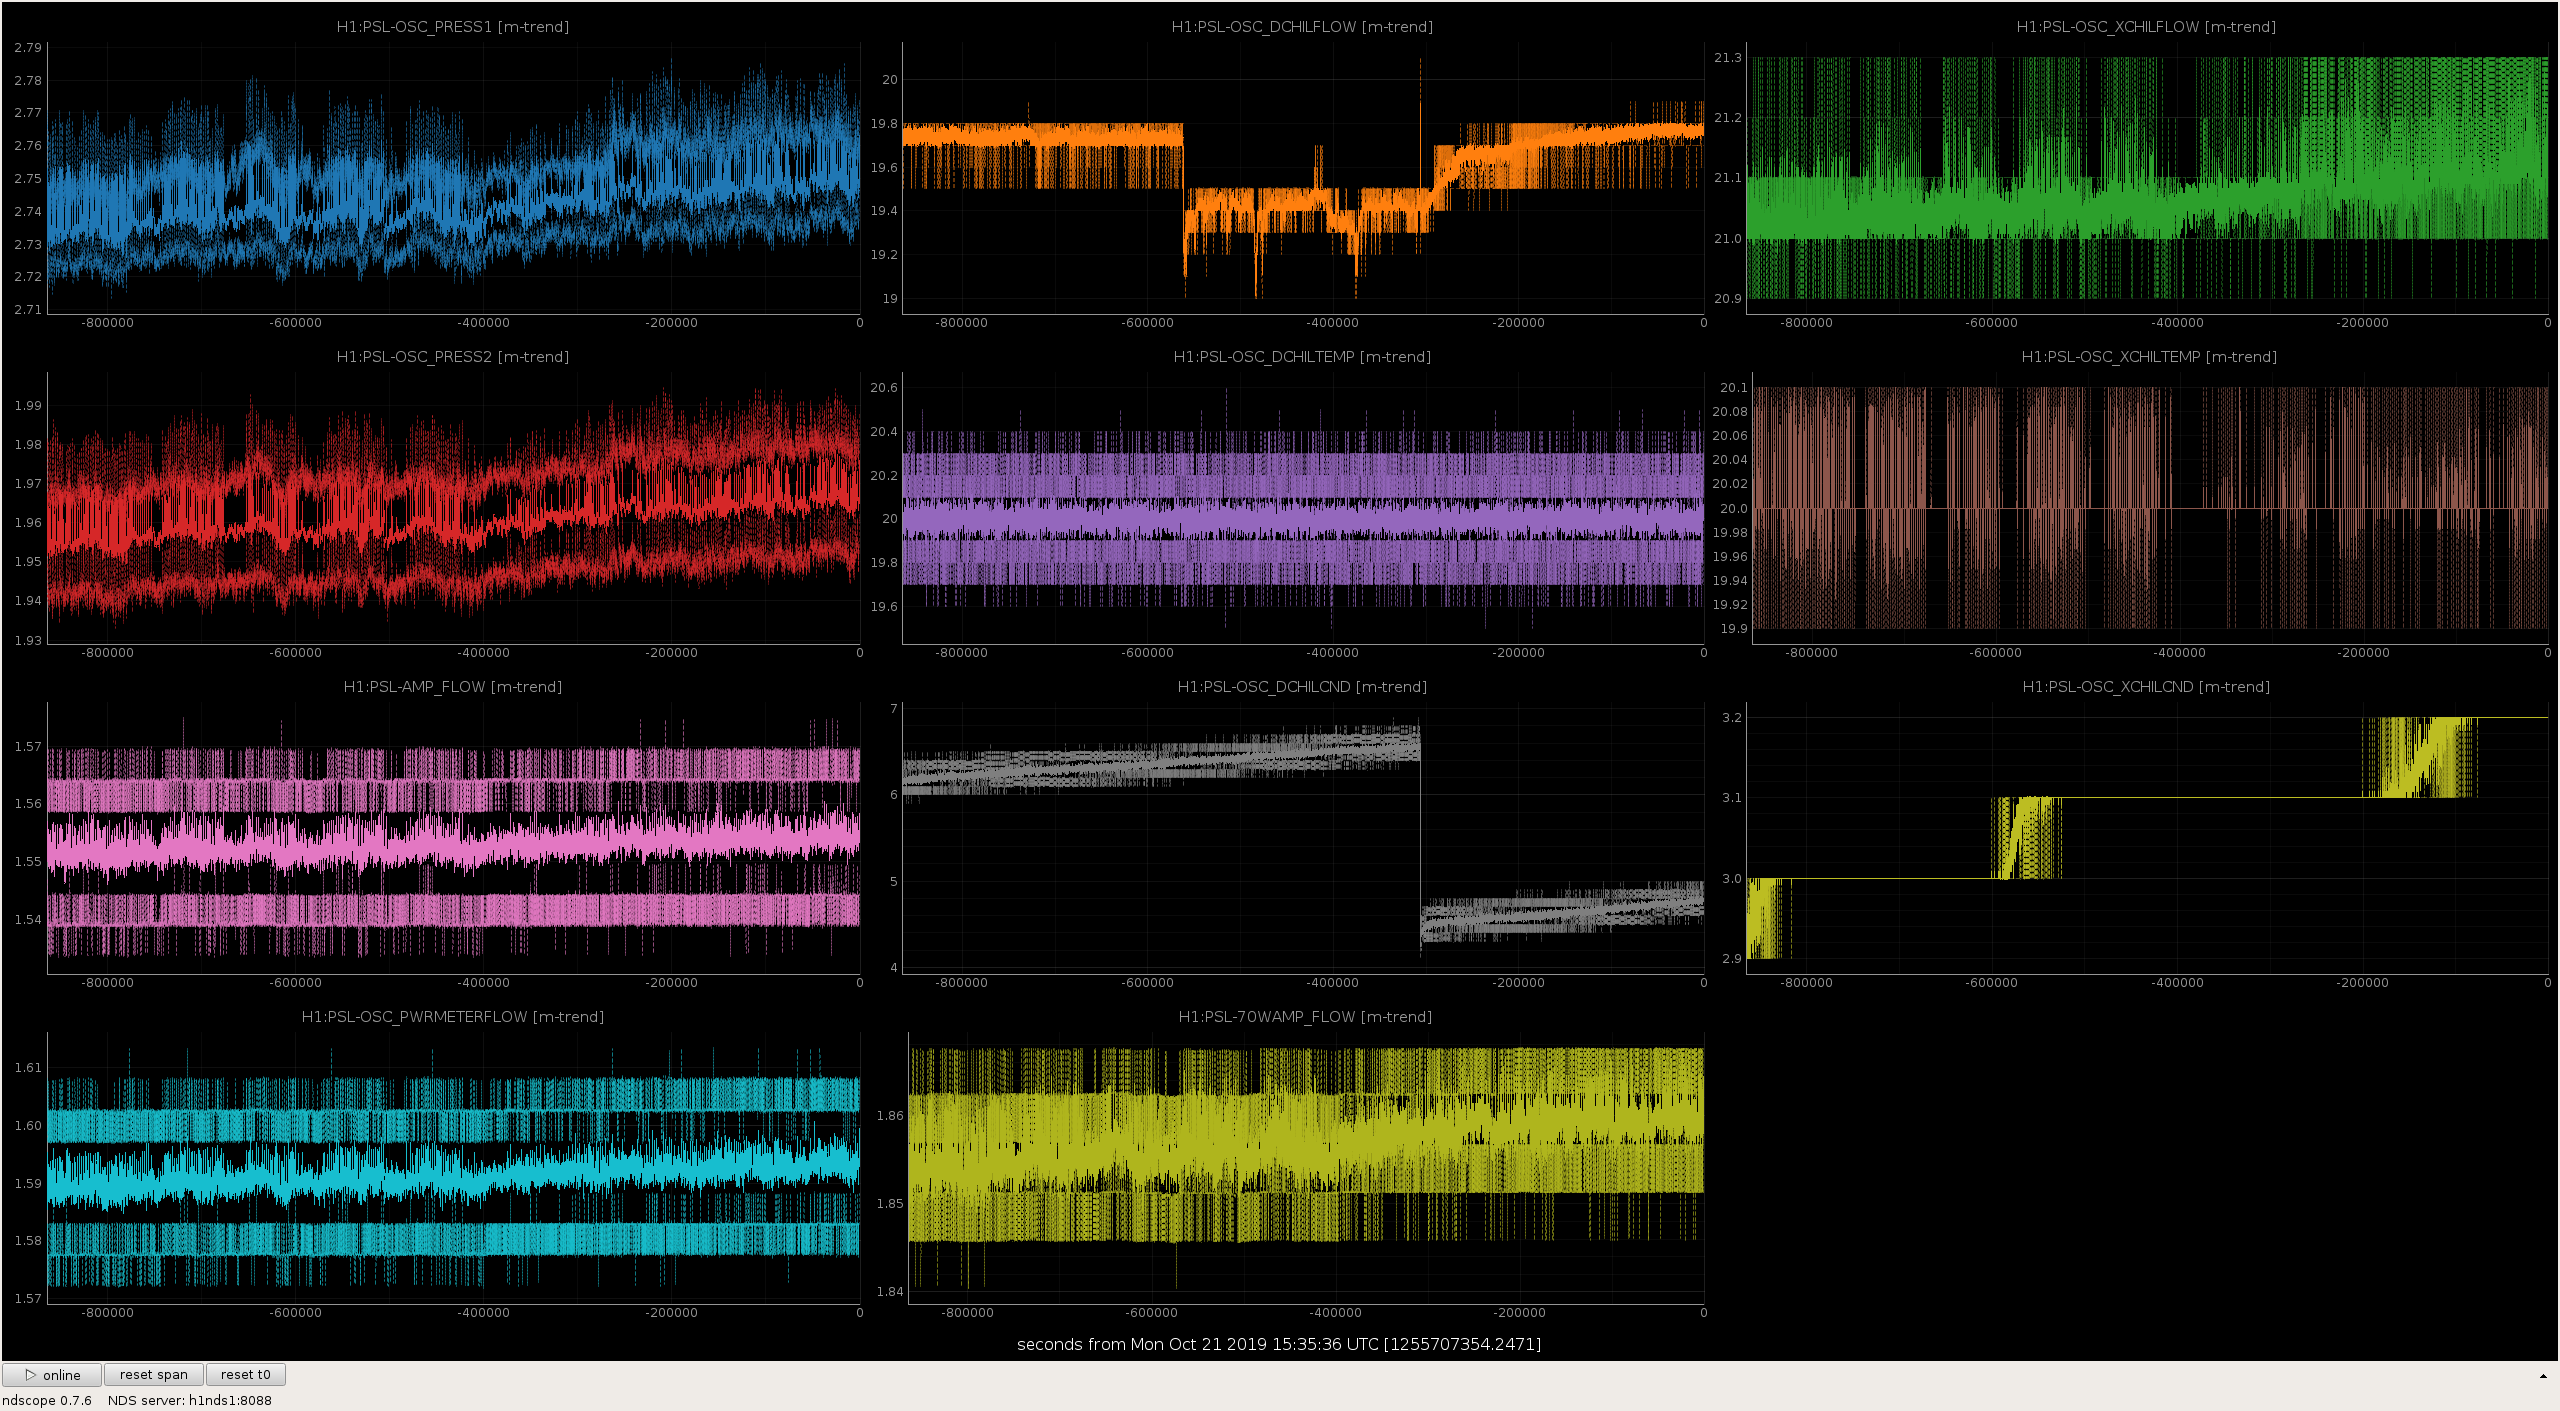Click the purple OSC_DCHILTEMP trend trace
Image resolution: width=2560 pixels, height=1411 pixels.
pyautogui.click(x=1302, y=518)
